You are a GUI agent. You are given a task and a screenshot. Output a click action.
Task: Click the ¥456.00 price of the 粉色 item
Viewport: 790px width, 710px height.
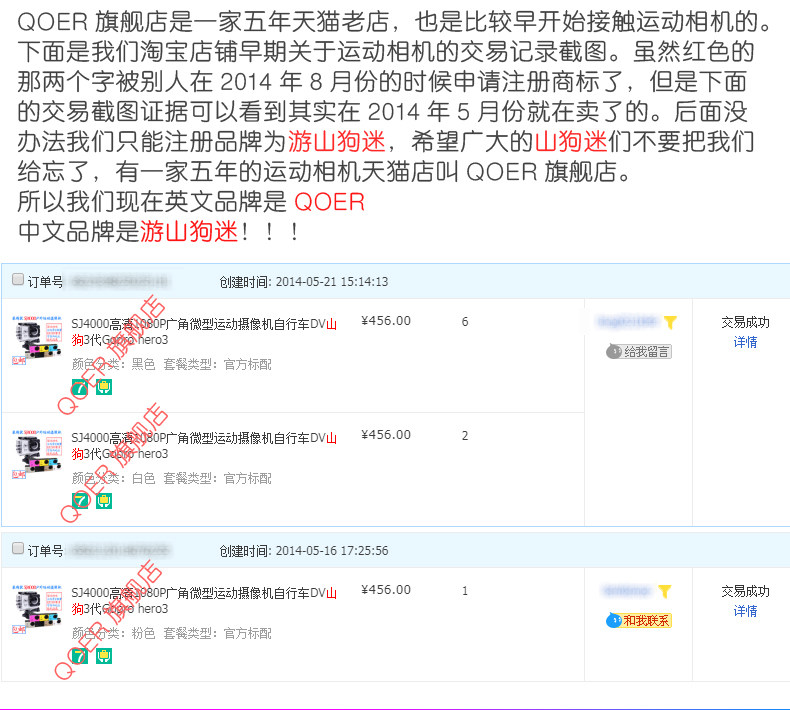386,590
